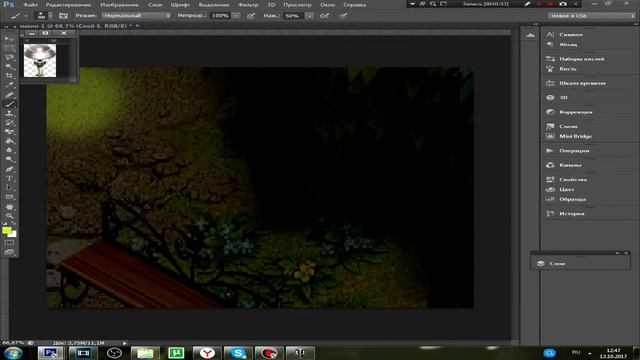
Task: Select the History Brush tool
Action: pyautogui.click(x=9, y=122)
